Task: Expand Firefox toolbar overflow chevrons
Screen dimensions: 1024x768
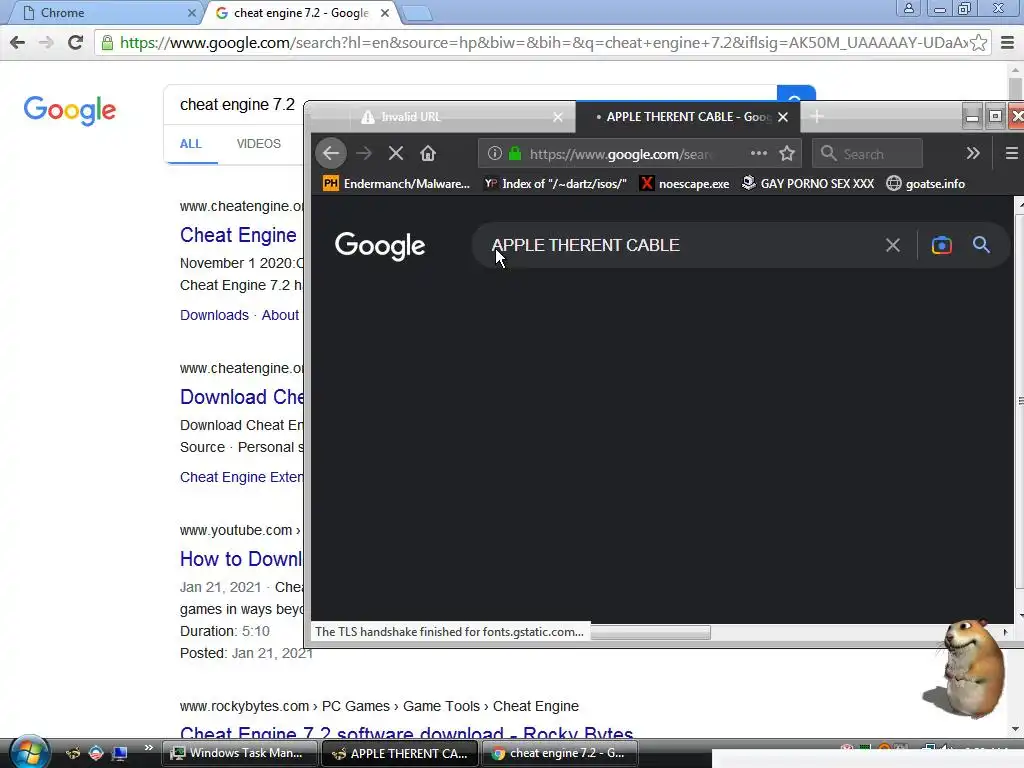Action: (x=973, y=153)
